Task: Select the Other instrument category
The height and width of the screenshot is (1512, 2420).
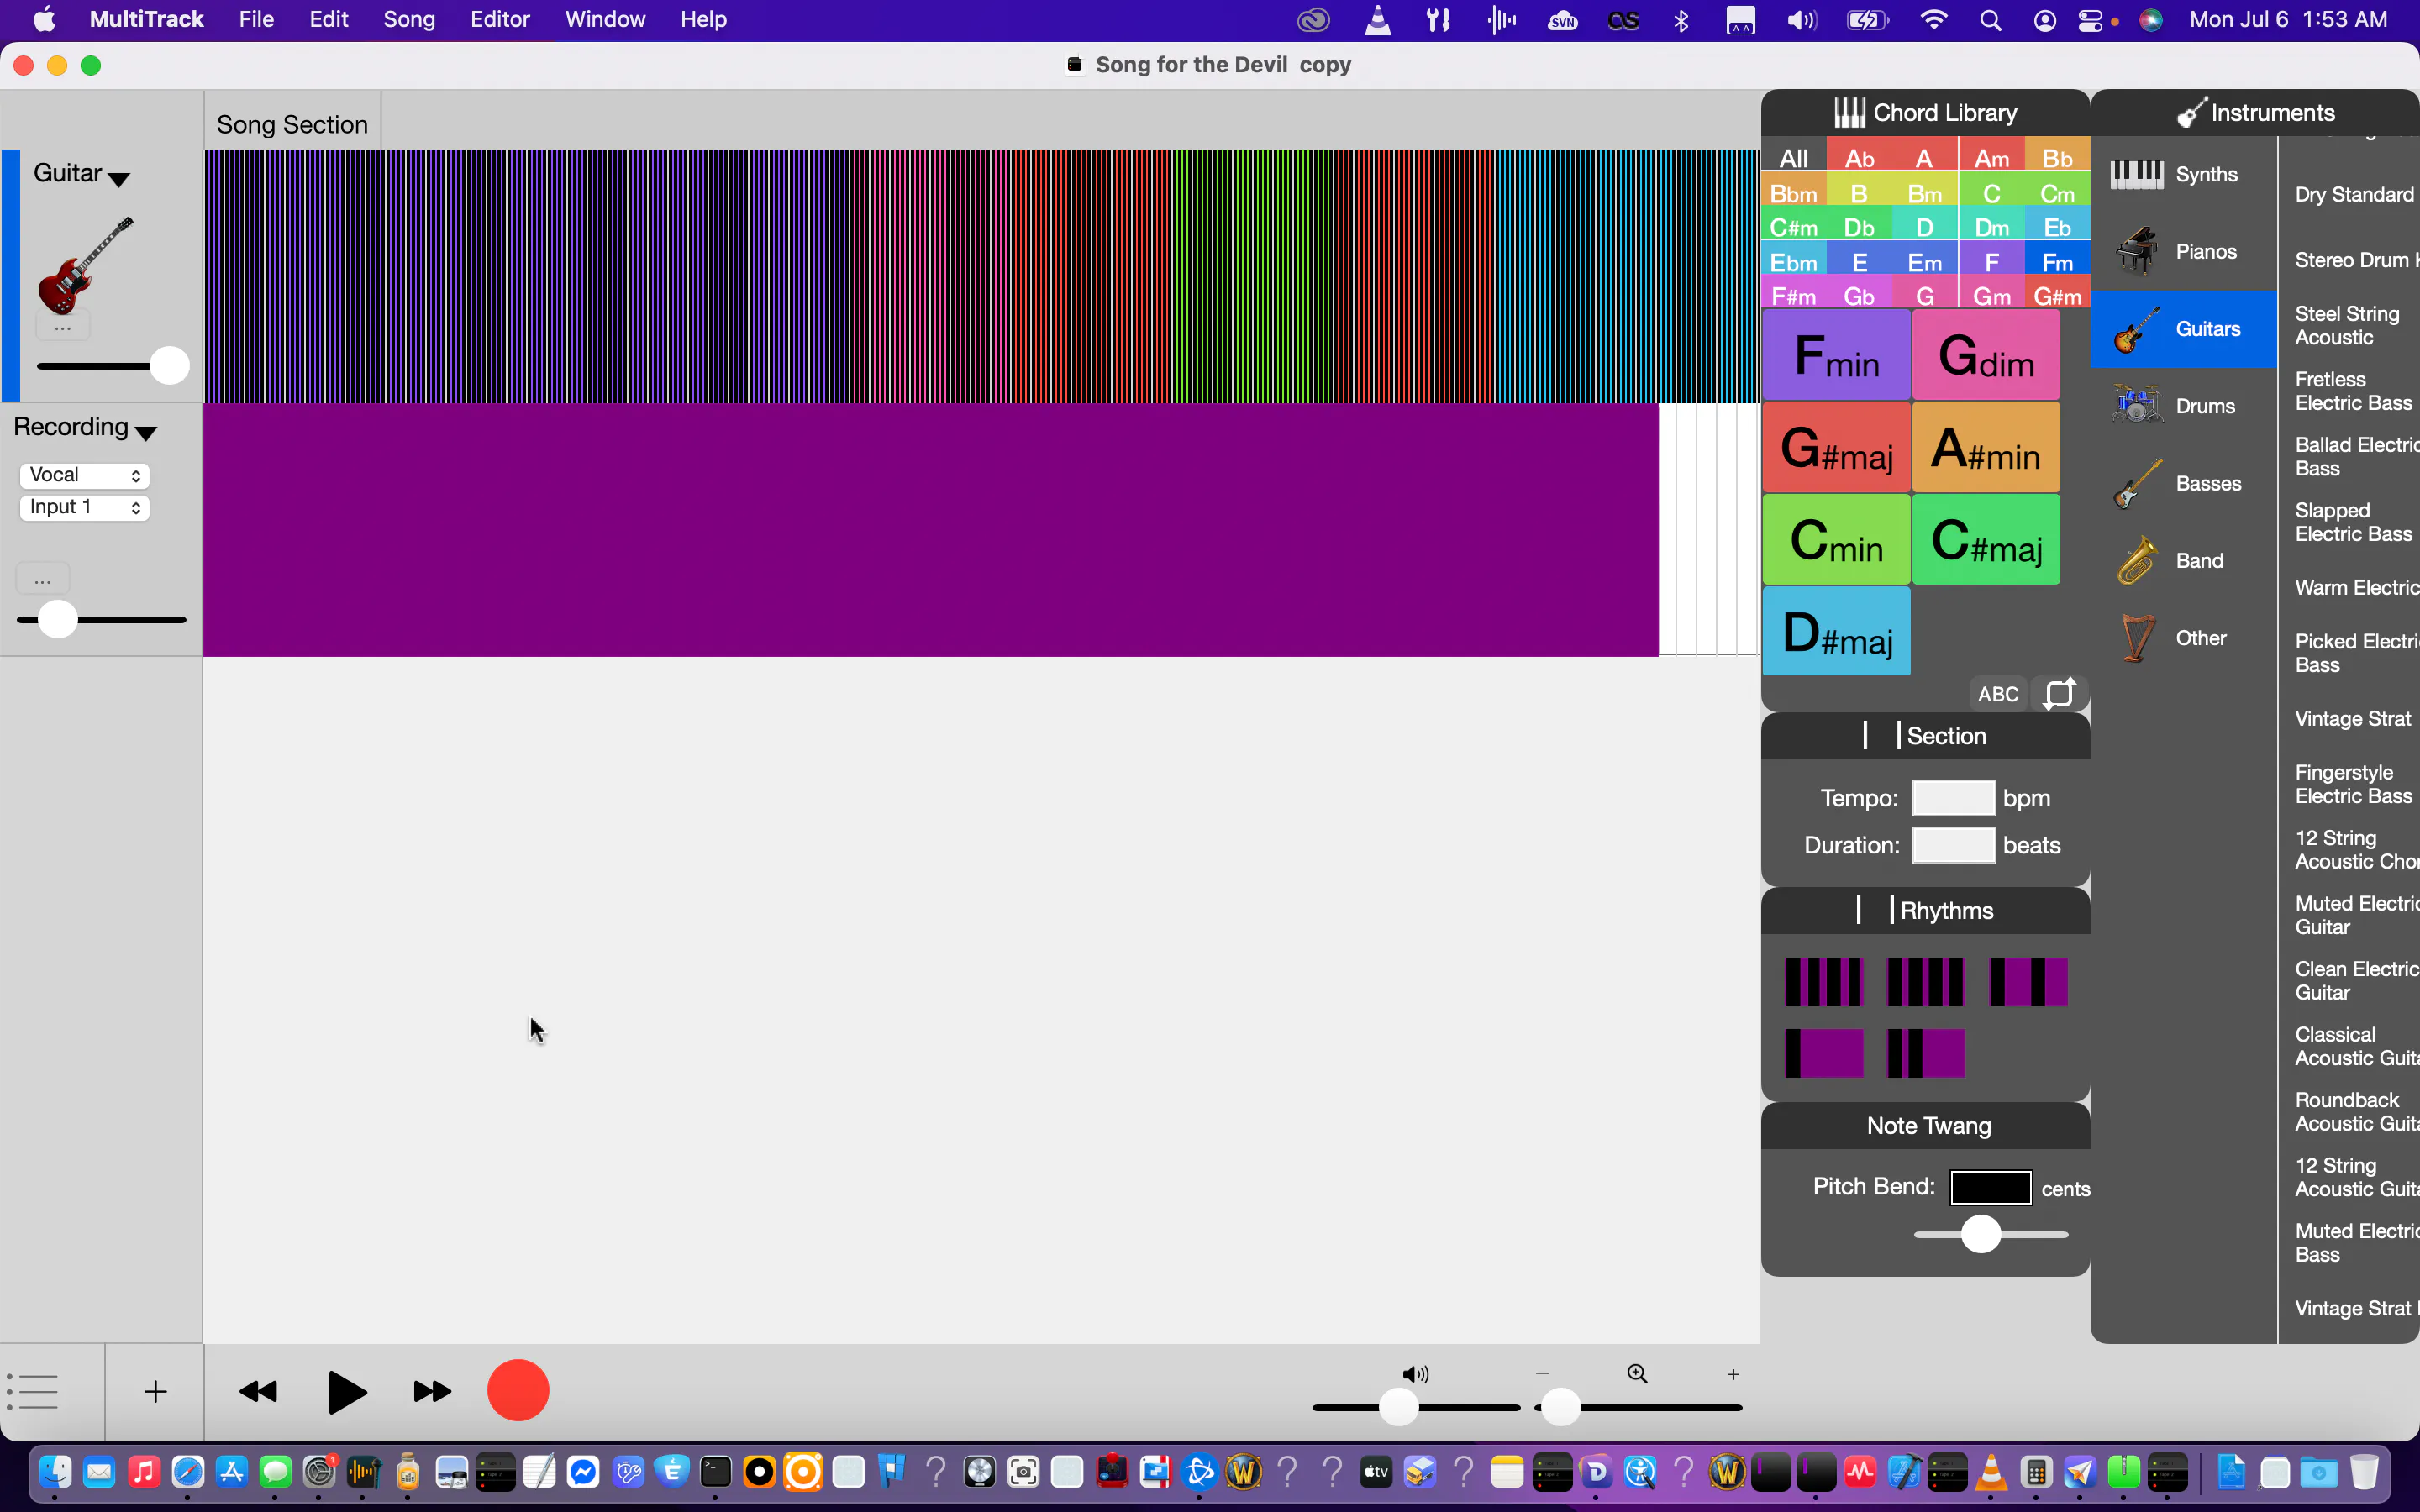Action: tap(2183, 638)
